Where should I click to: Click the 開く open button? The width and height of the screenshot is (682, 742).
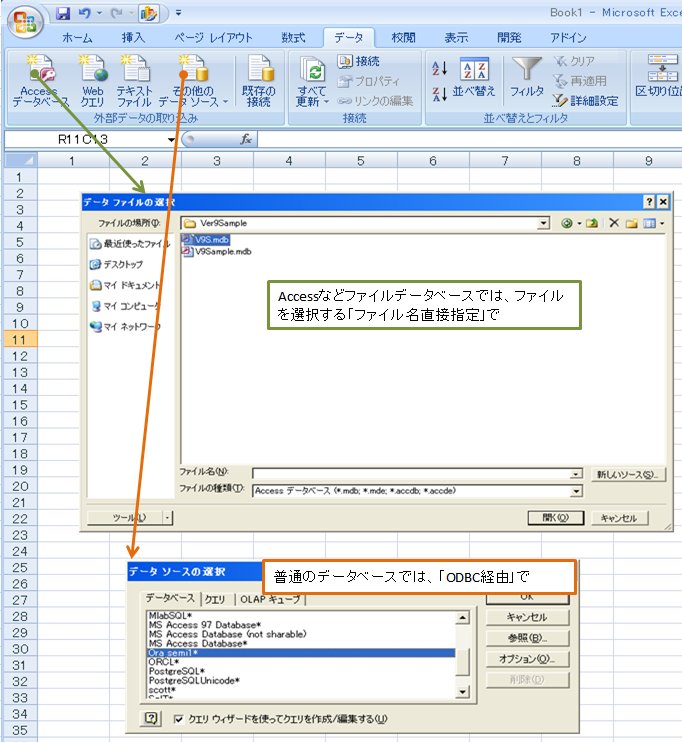[556, 518]
